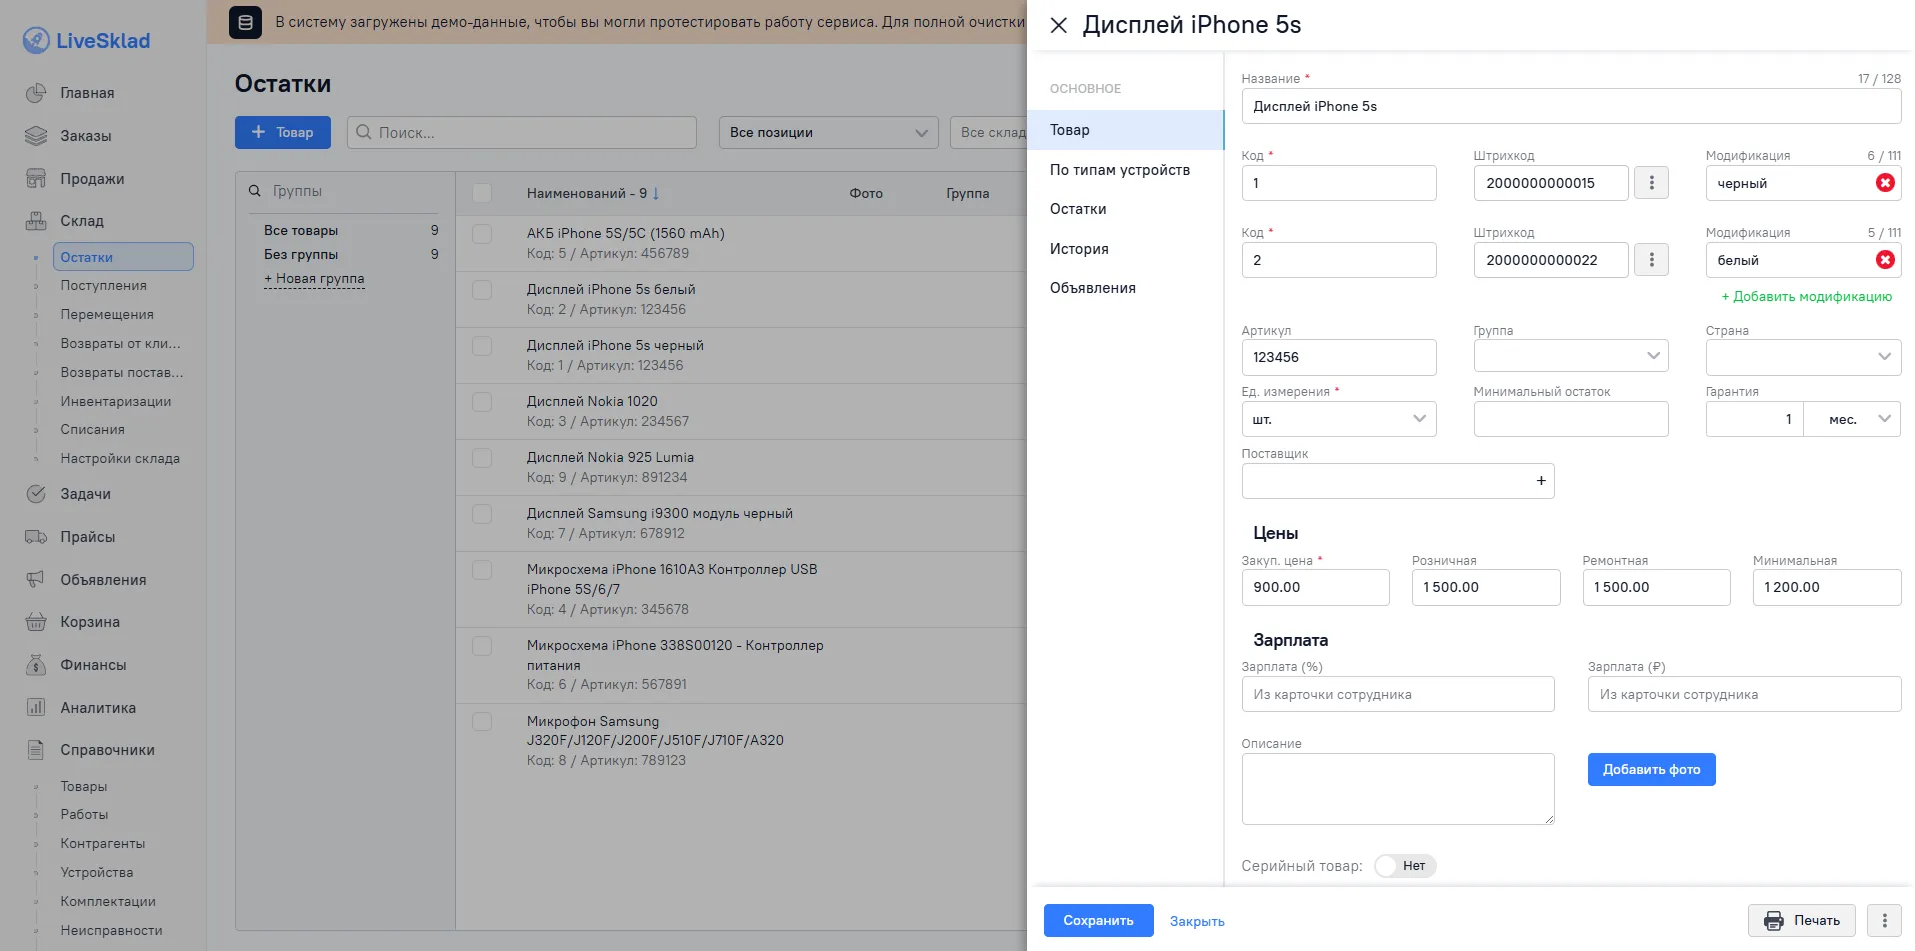Open Заказы via its stack icon
The width and height of the screenshot is (1915, 951).
click(36, 136)
